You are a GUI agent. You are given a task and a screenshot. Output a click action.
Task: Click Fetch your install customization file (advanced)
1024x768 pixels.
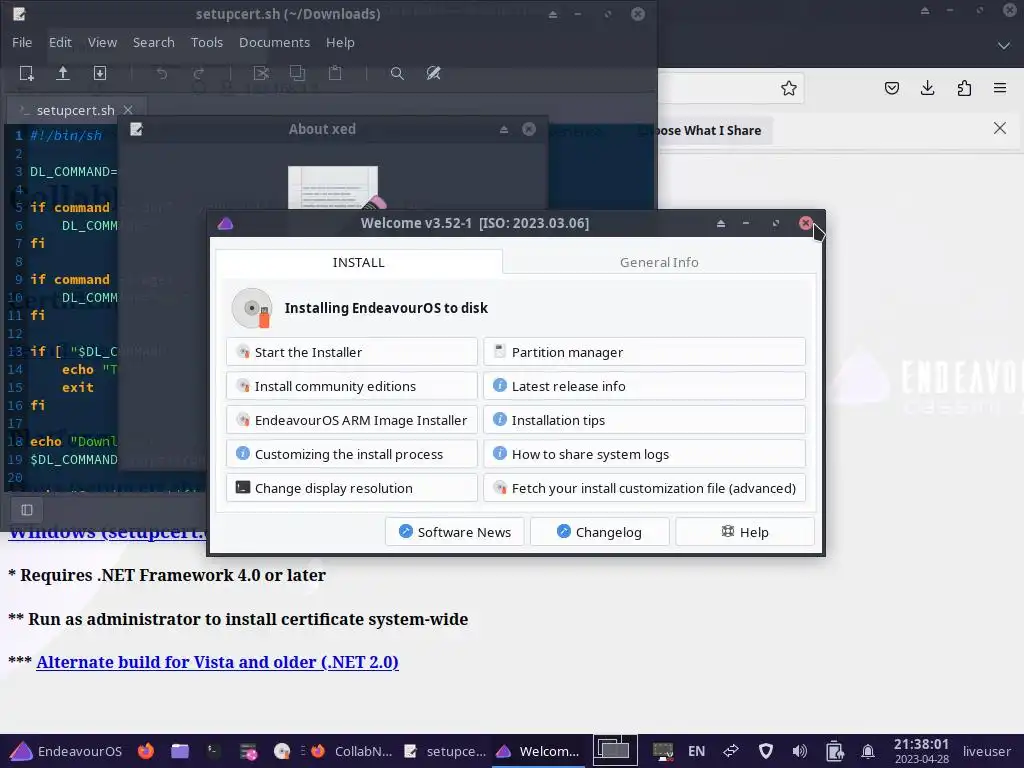coord(644,488)
